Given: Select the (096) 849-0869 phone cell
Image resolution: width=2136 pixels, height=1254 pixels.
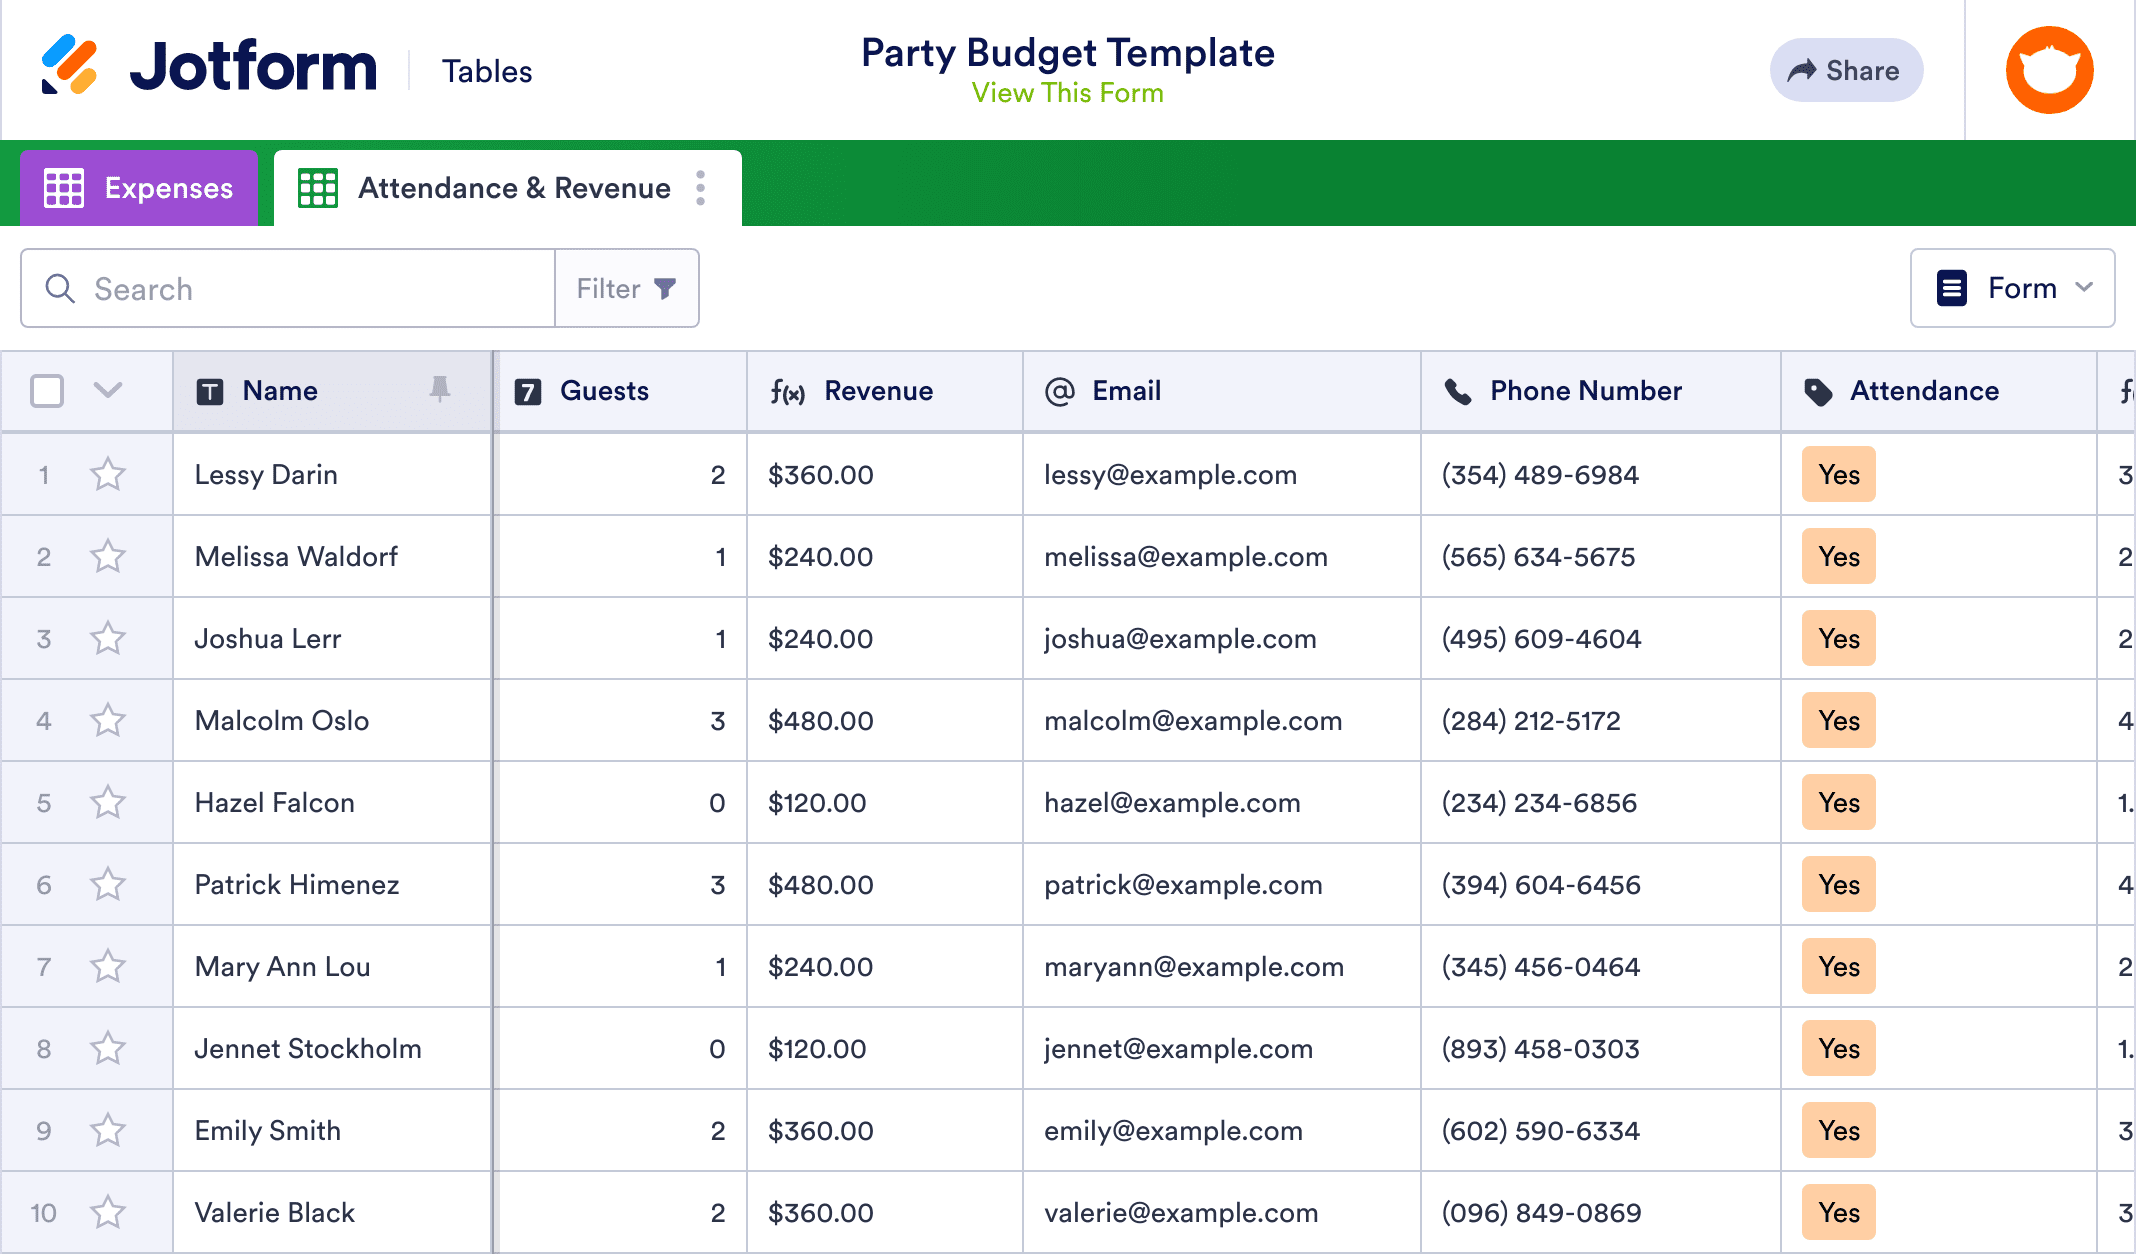Looking at the screenshot, I should 1601,1212.
